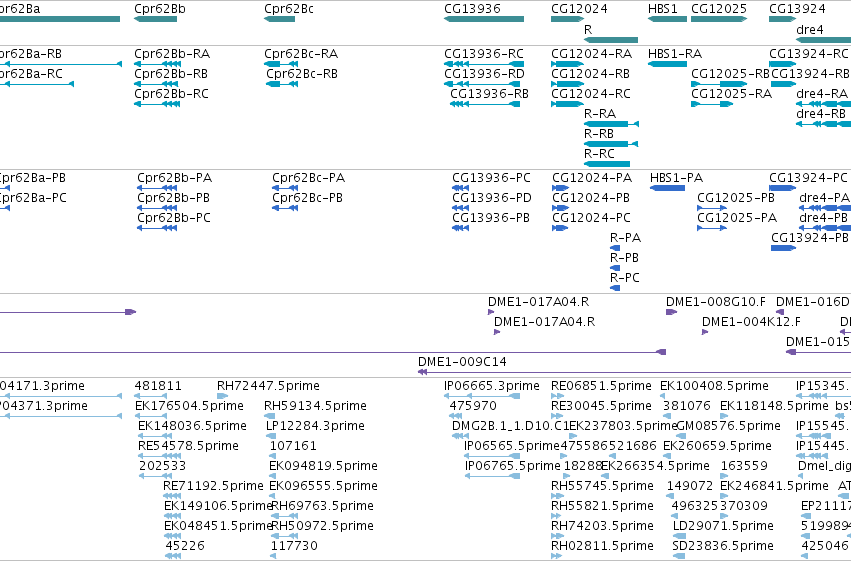
Task: Select the DME1-009C14 clone label
Action: pyautogui.click(x=462, y=362)
